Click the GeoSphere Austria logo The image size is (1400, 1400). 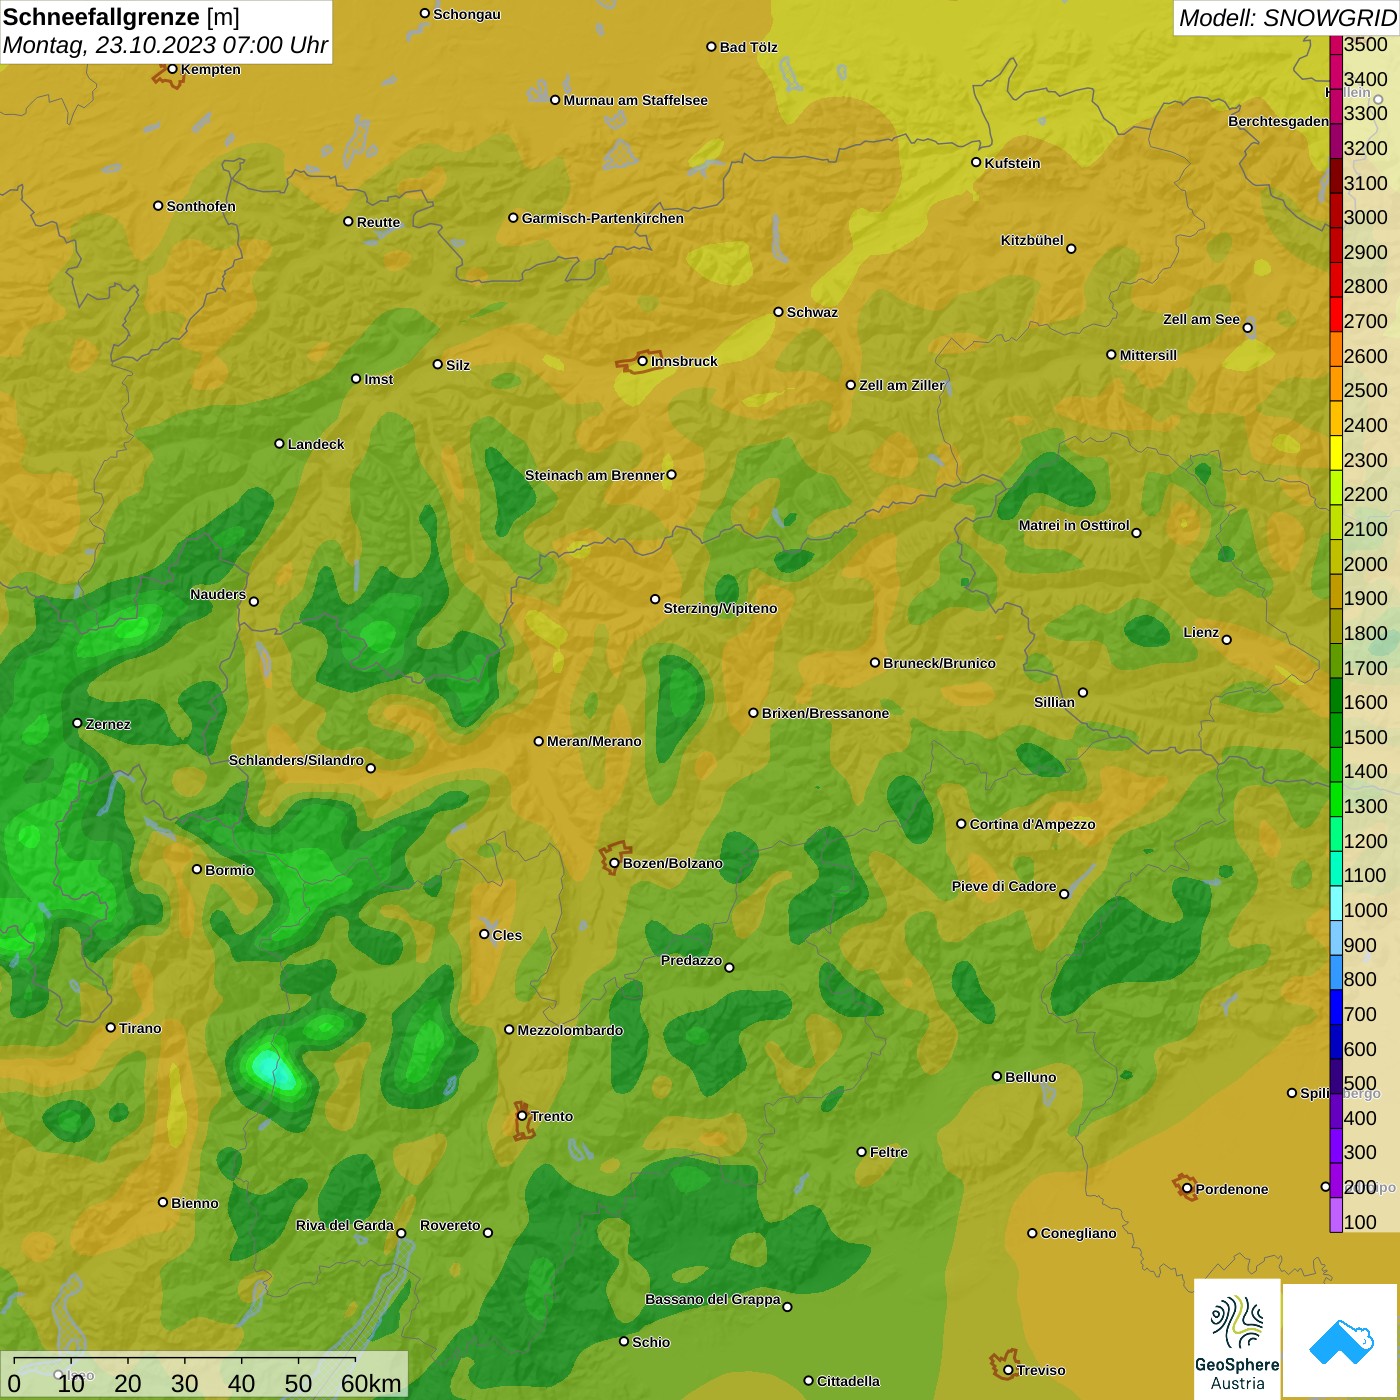(x=1237, y=1338)
